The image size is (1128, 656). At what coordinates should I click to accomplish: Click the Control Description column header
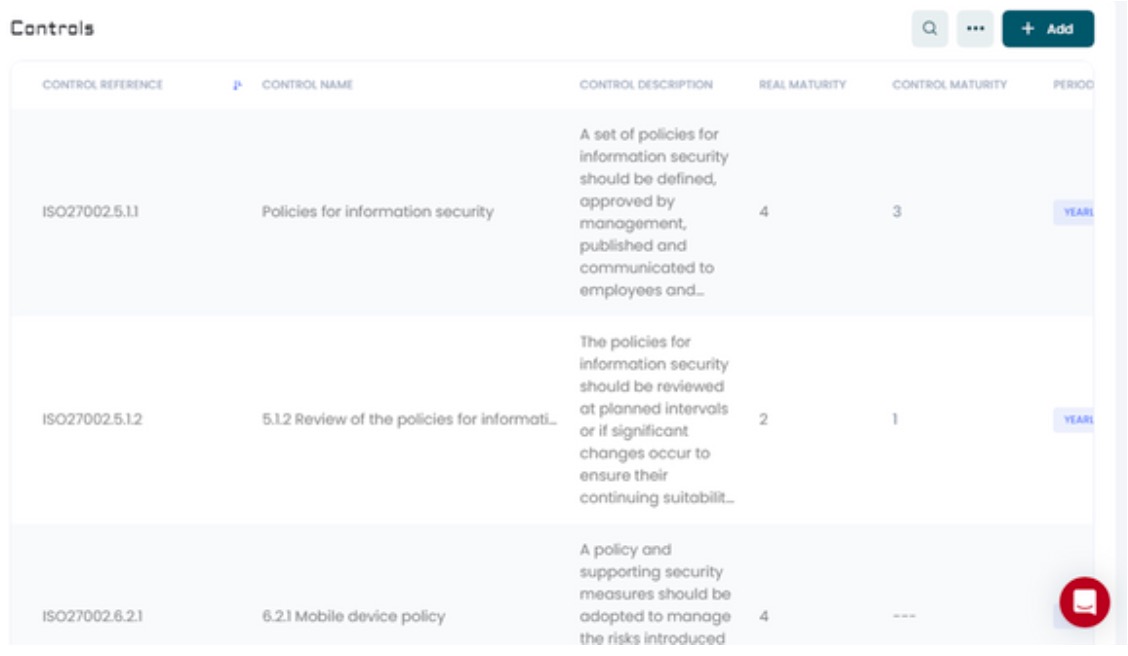tap(646, 85)
